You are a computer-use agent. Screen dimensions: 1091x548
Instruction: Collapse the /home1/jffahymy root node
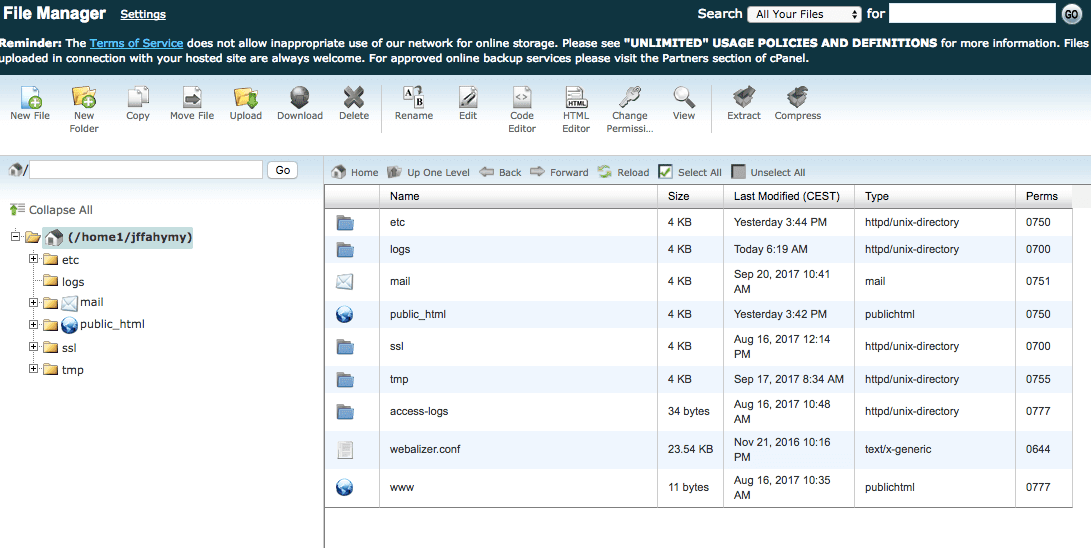[15, 236]
